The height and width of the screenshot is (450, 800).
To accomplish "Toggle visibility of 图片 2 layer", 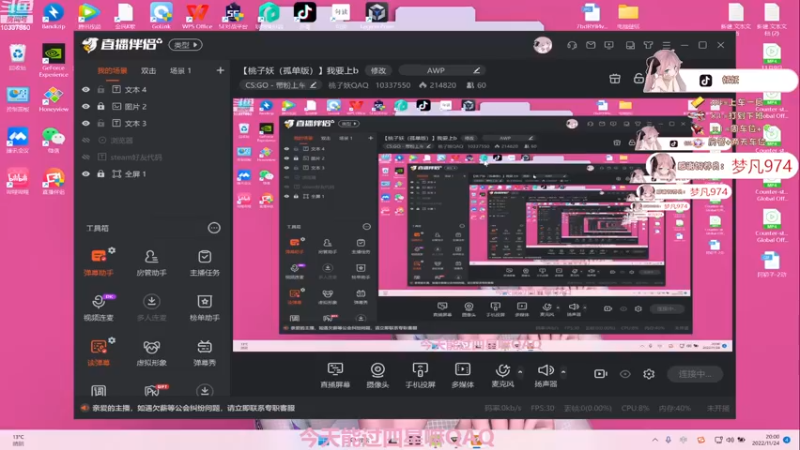I will point(86,106).
